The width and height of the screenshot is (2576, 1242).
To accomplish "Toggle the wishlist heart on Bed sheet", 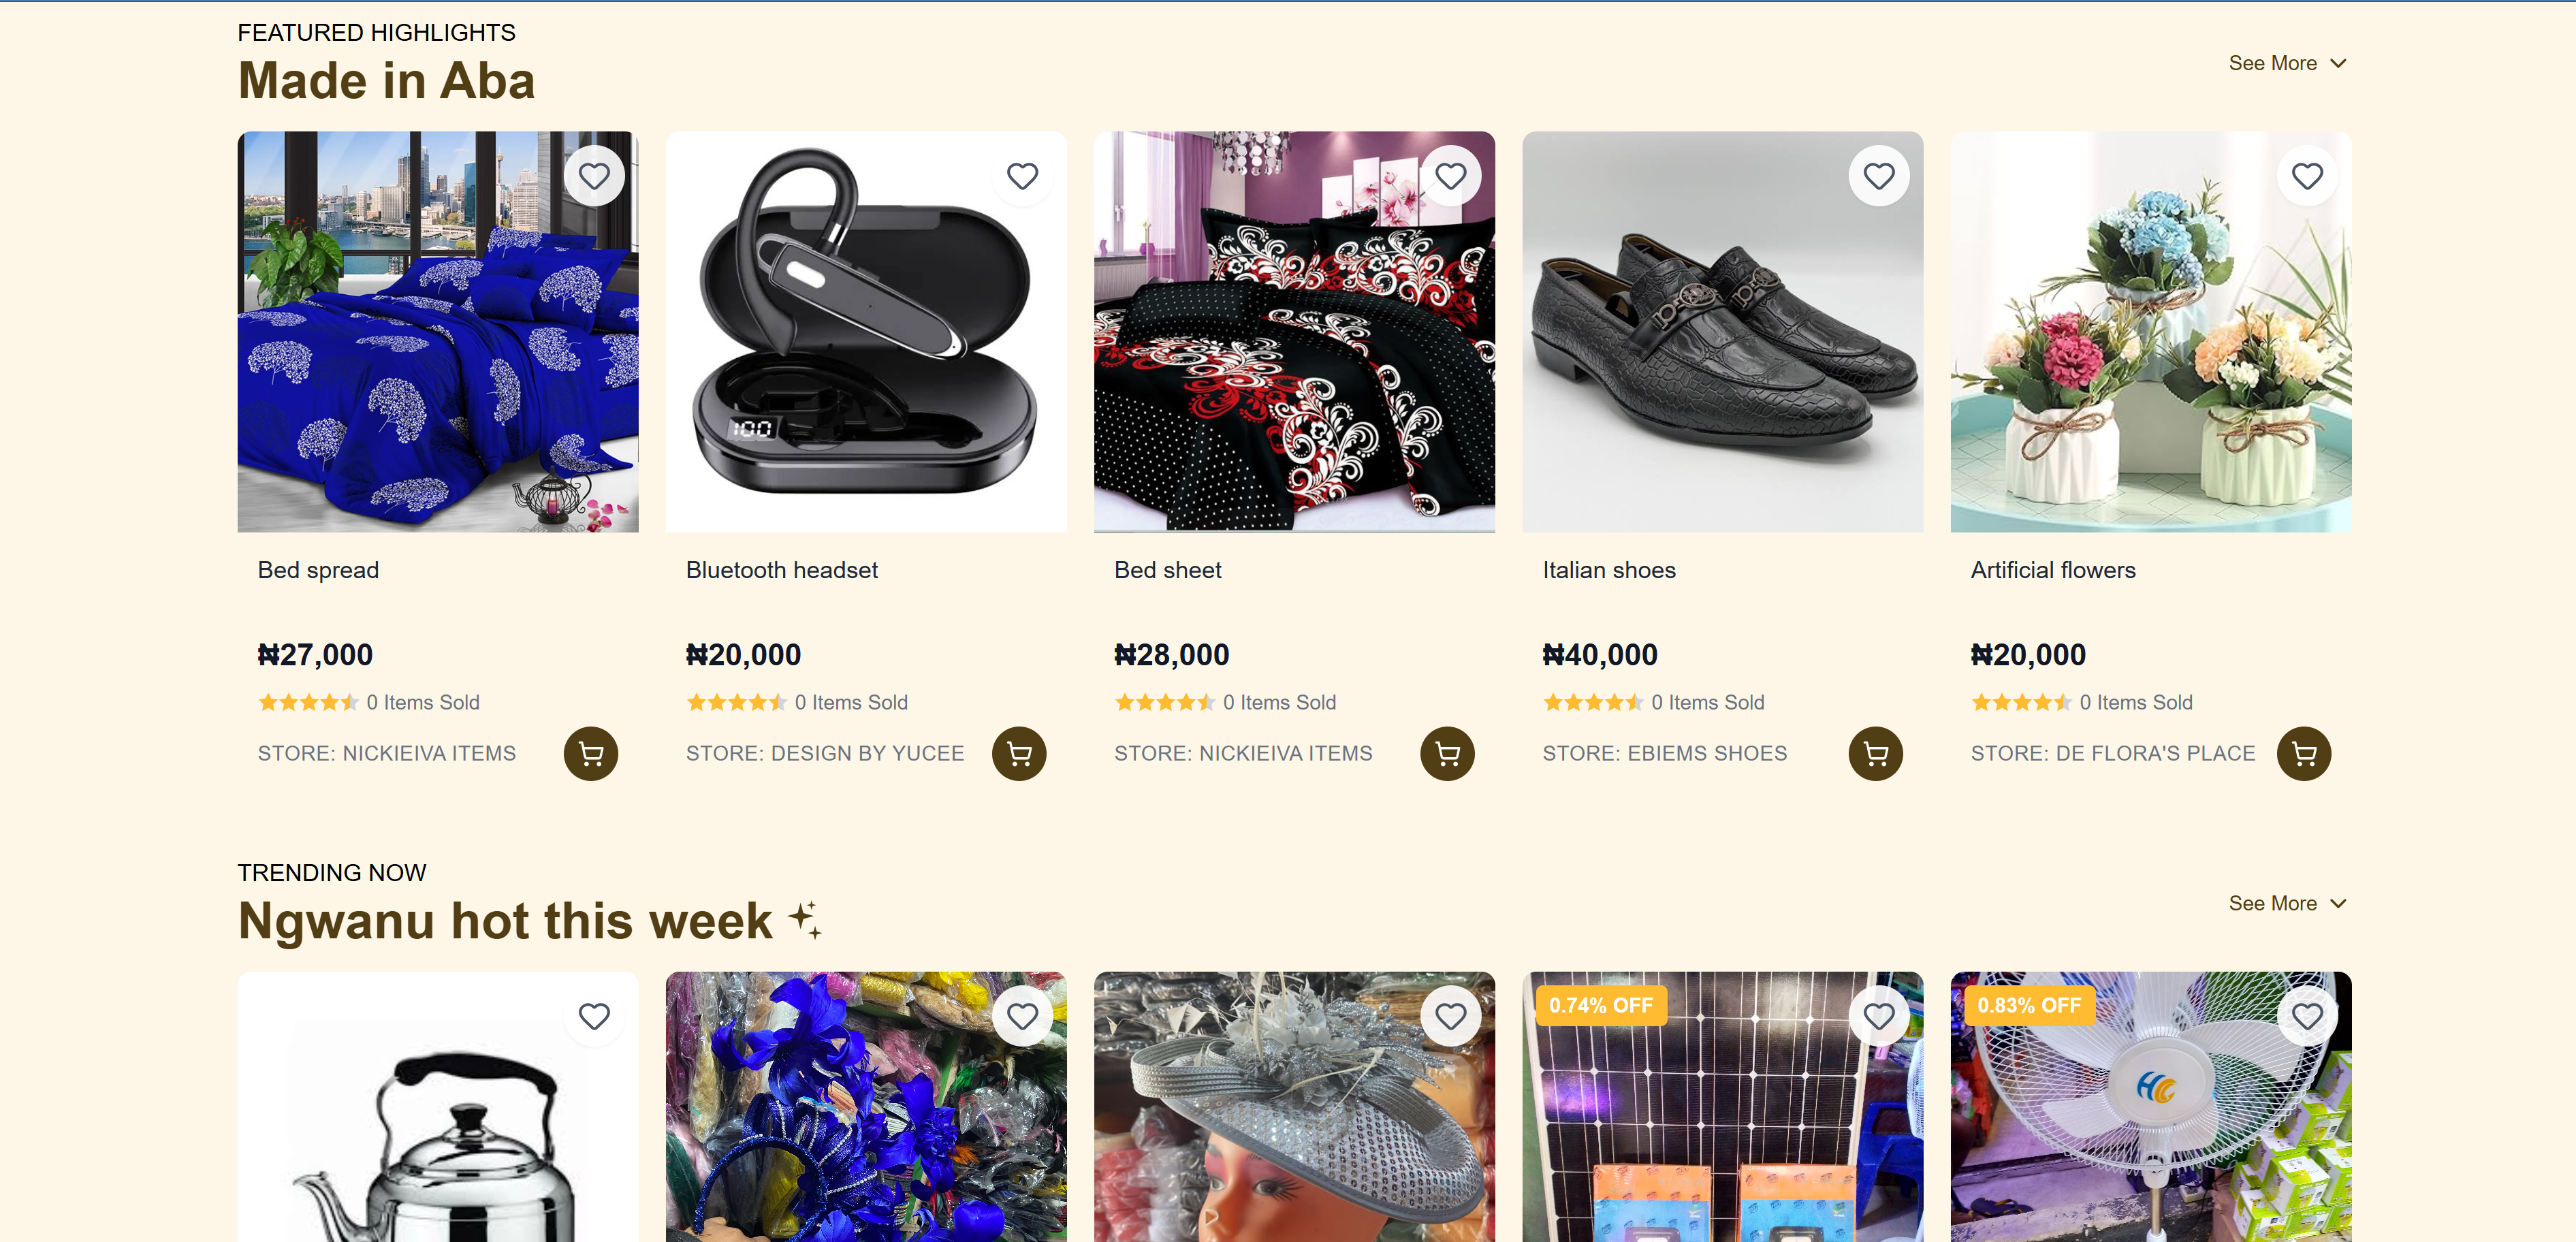I will coord(1451,174).
